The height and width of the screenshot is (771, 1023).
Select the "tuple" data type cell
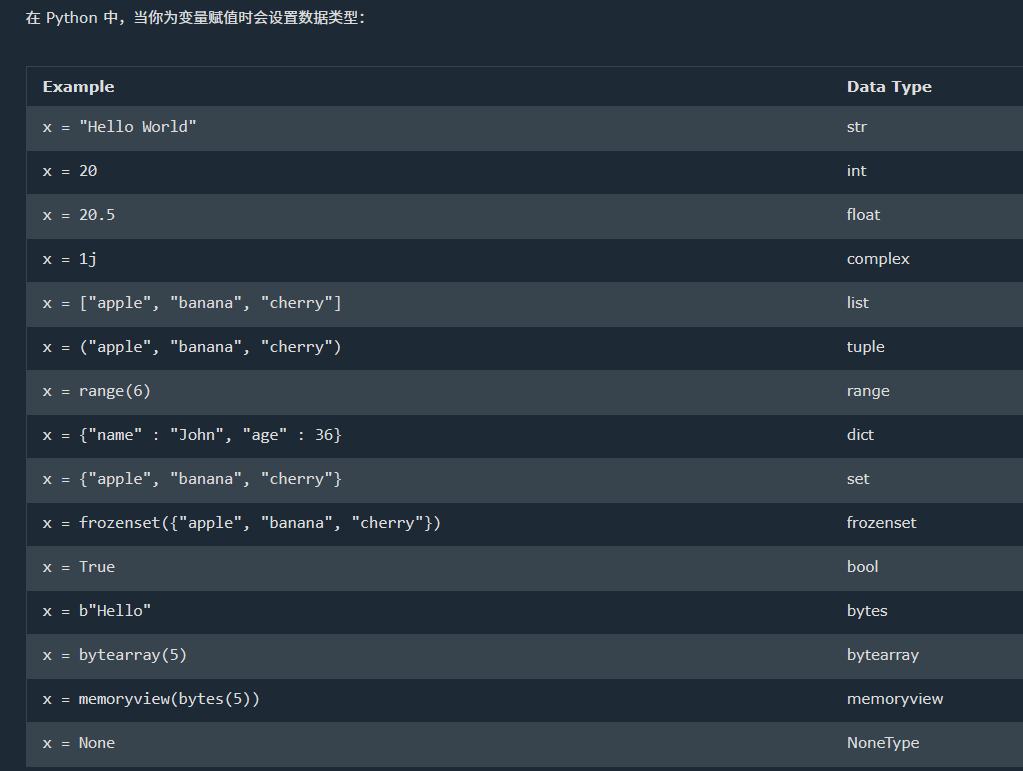(865, 347)
